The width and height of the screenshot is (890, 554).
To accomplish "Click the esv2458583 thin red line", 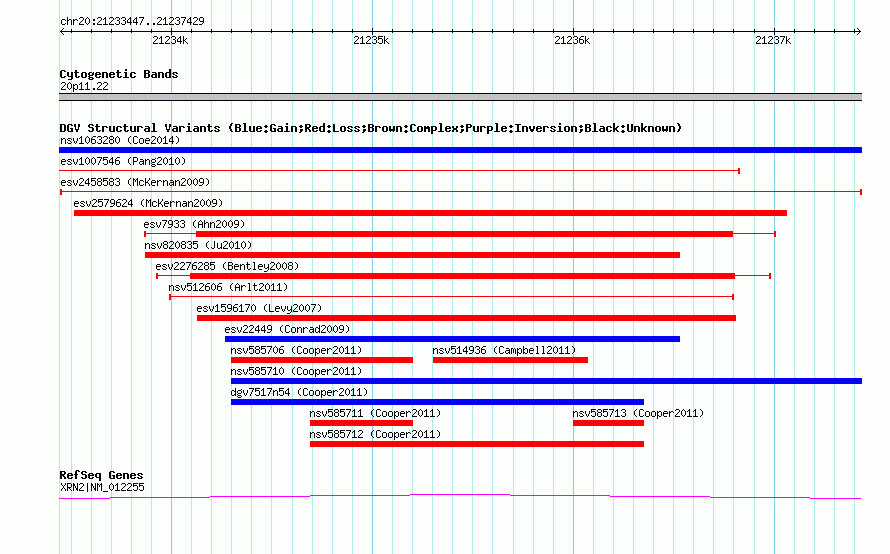I will pos(461,192).
